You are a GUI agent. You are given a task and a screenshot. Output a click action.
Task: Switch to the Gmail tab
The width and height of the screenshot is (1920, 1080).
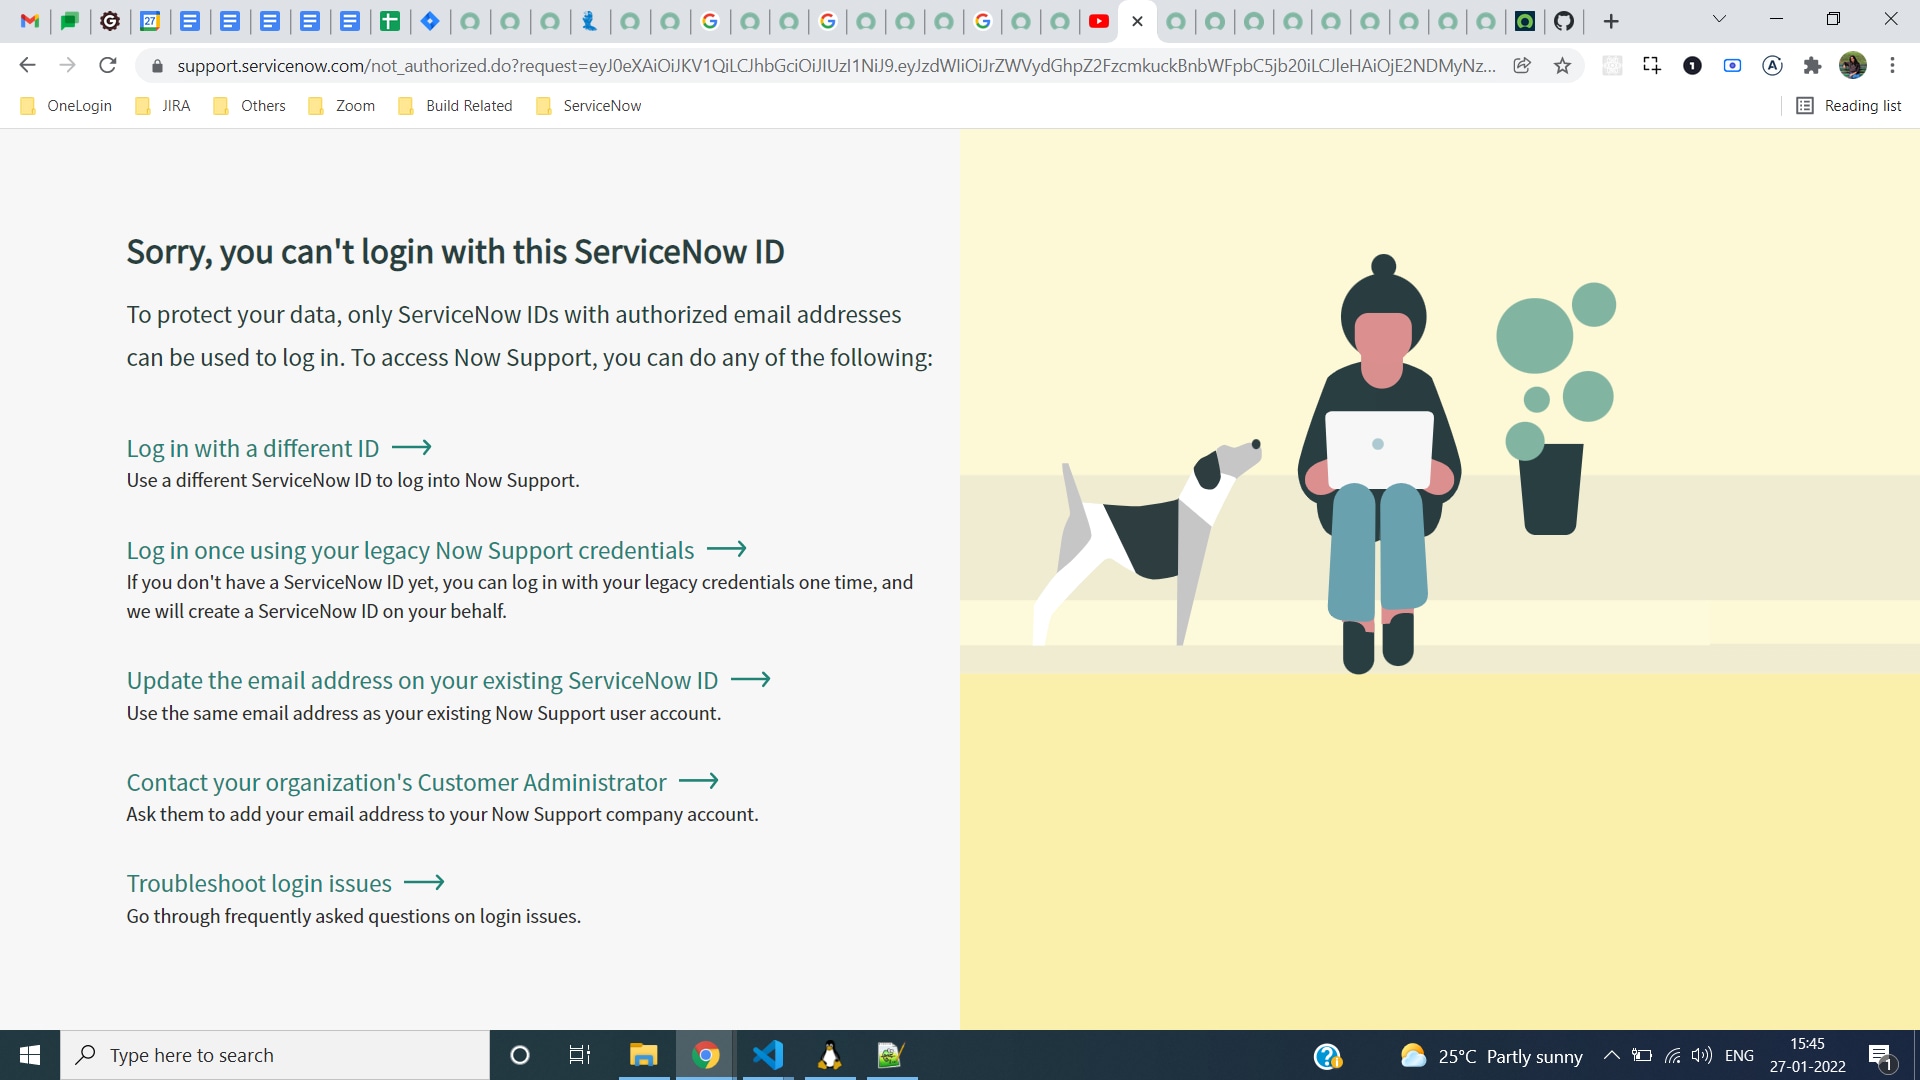point(29,21)
